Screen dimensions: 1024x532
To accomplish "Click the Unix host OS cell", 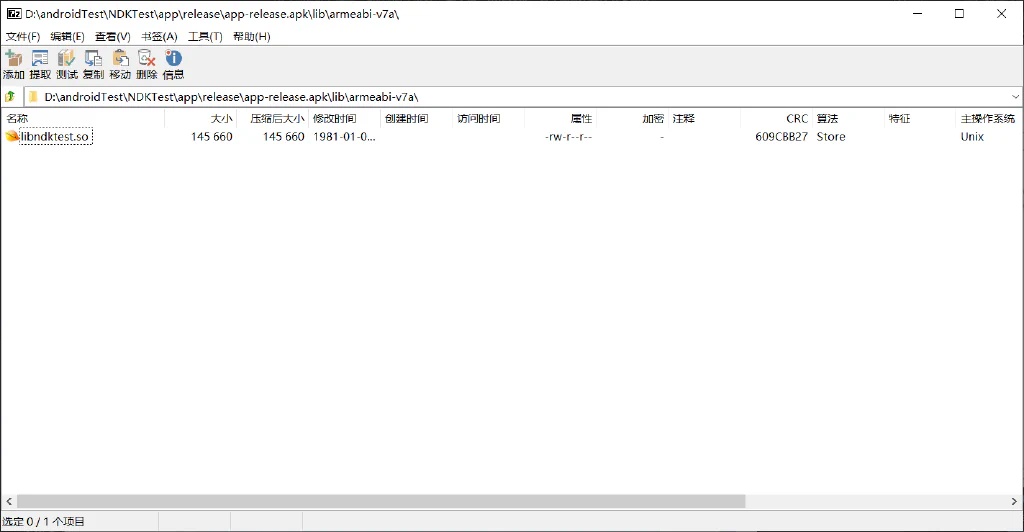I will [972, 136].
